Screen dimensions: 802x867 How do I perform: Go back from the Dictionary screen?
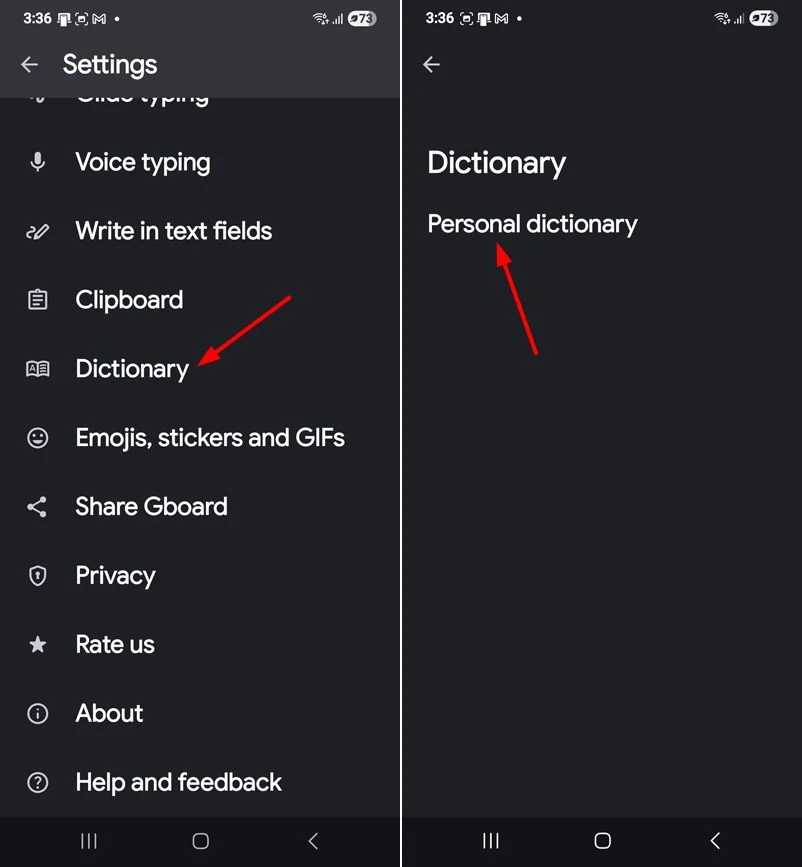coord(431,65)
